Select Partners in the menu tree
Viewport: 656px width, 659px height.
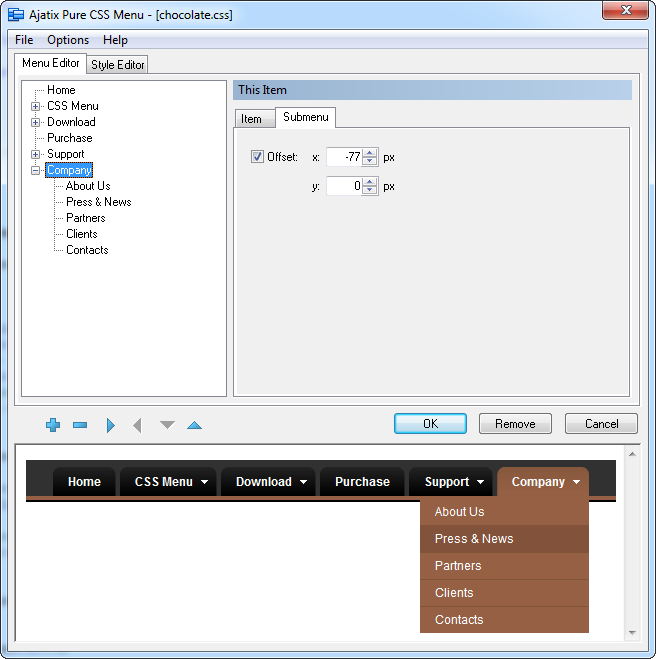pyautogui.click(x=86, y=218)
